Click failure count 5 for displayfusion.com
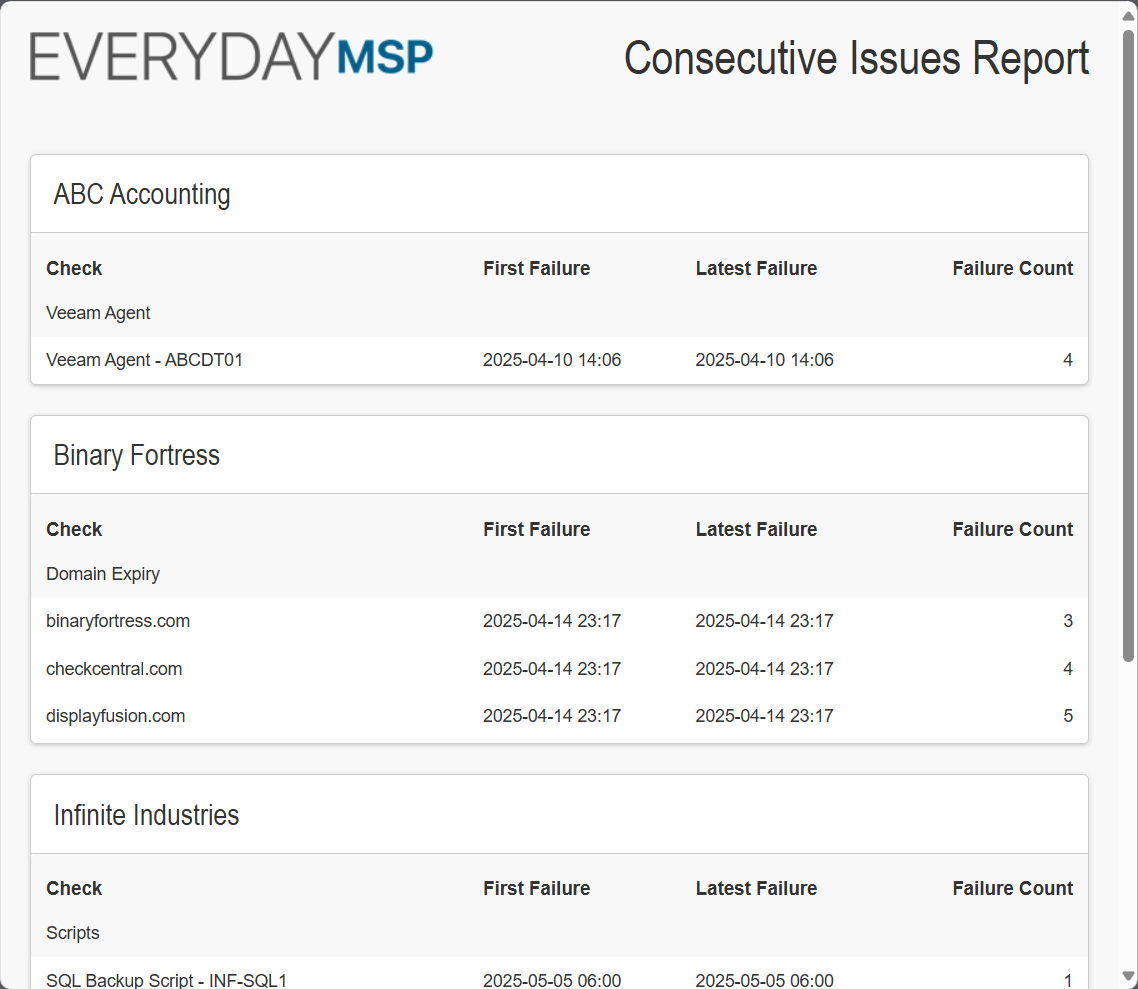Screen dimensions: 1138x989 1067,716
